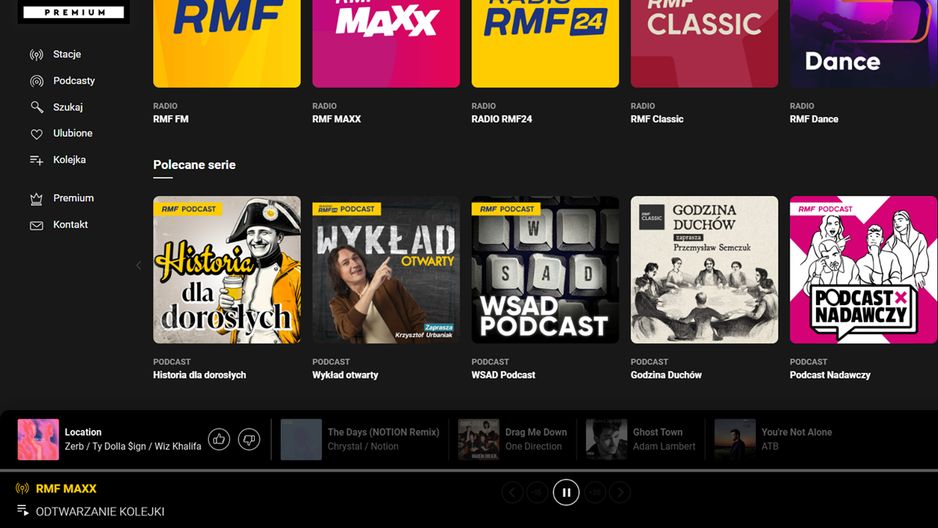The height and width of the screenshot is (528, 938).
Task: Click the You're Not Alone album thumbnail
Action: click(735, 440)
